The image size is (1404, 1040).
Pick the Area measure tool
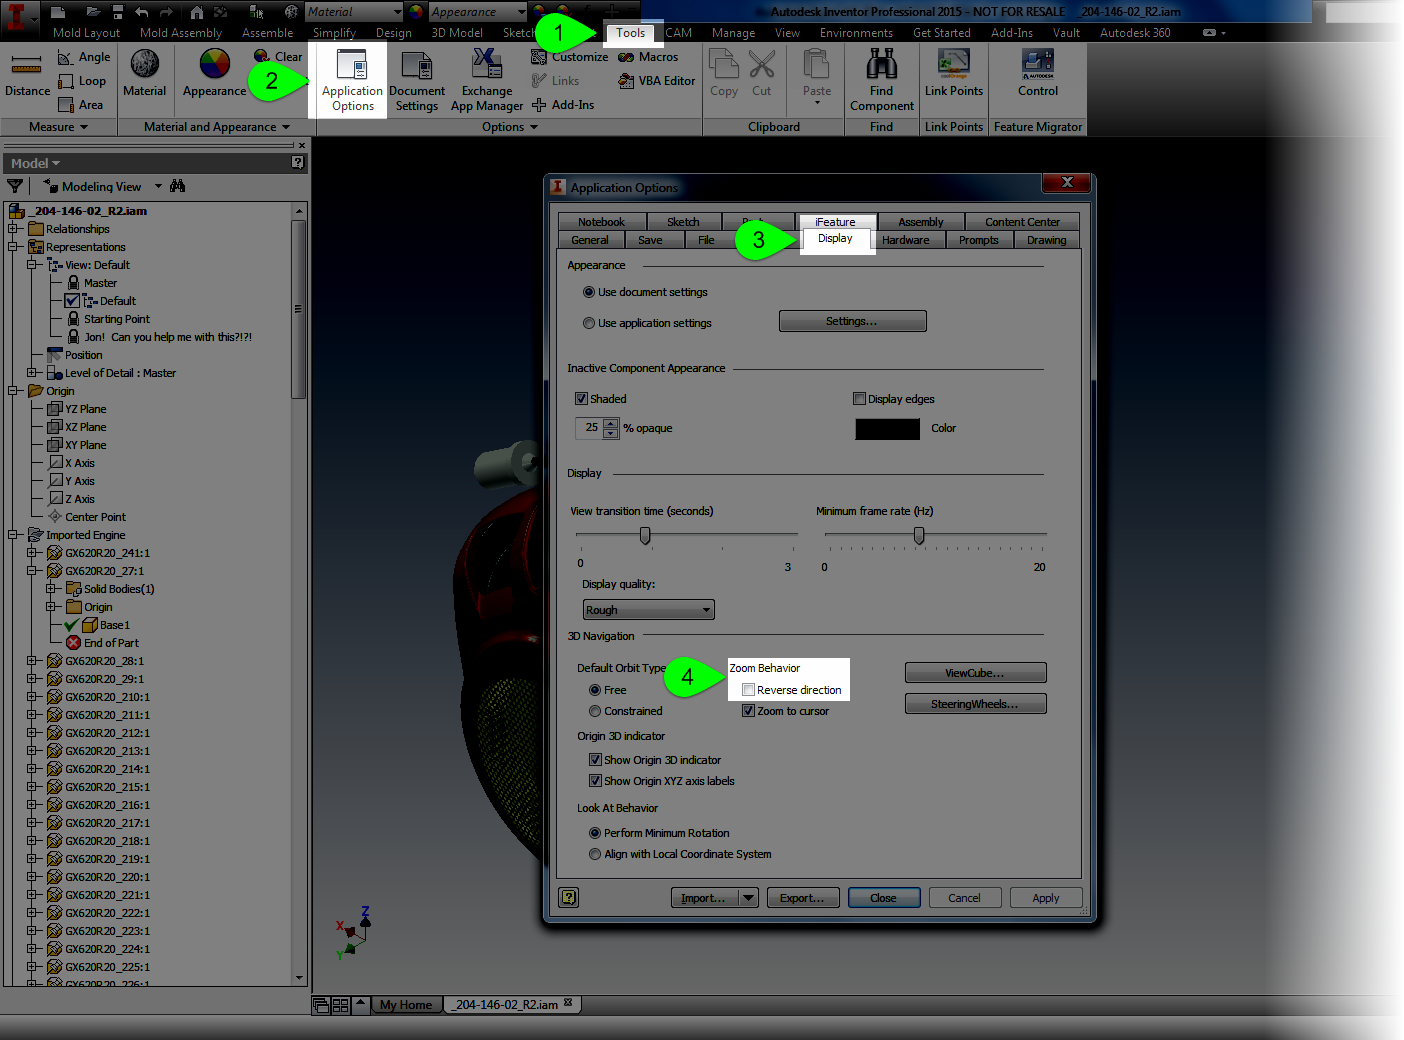coord(81,105)
